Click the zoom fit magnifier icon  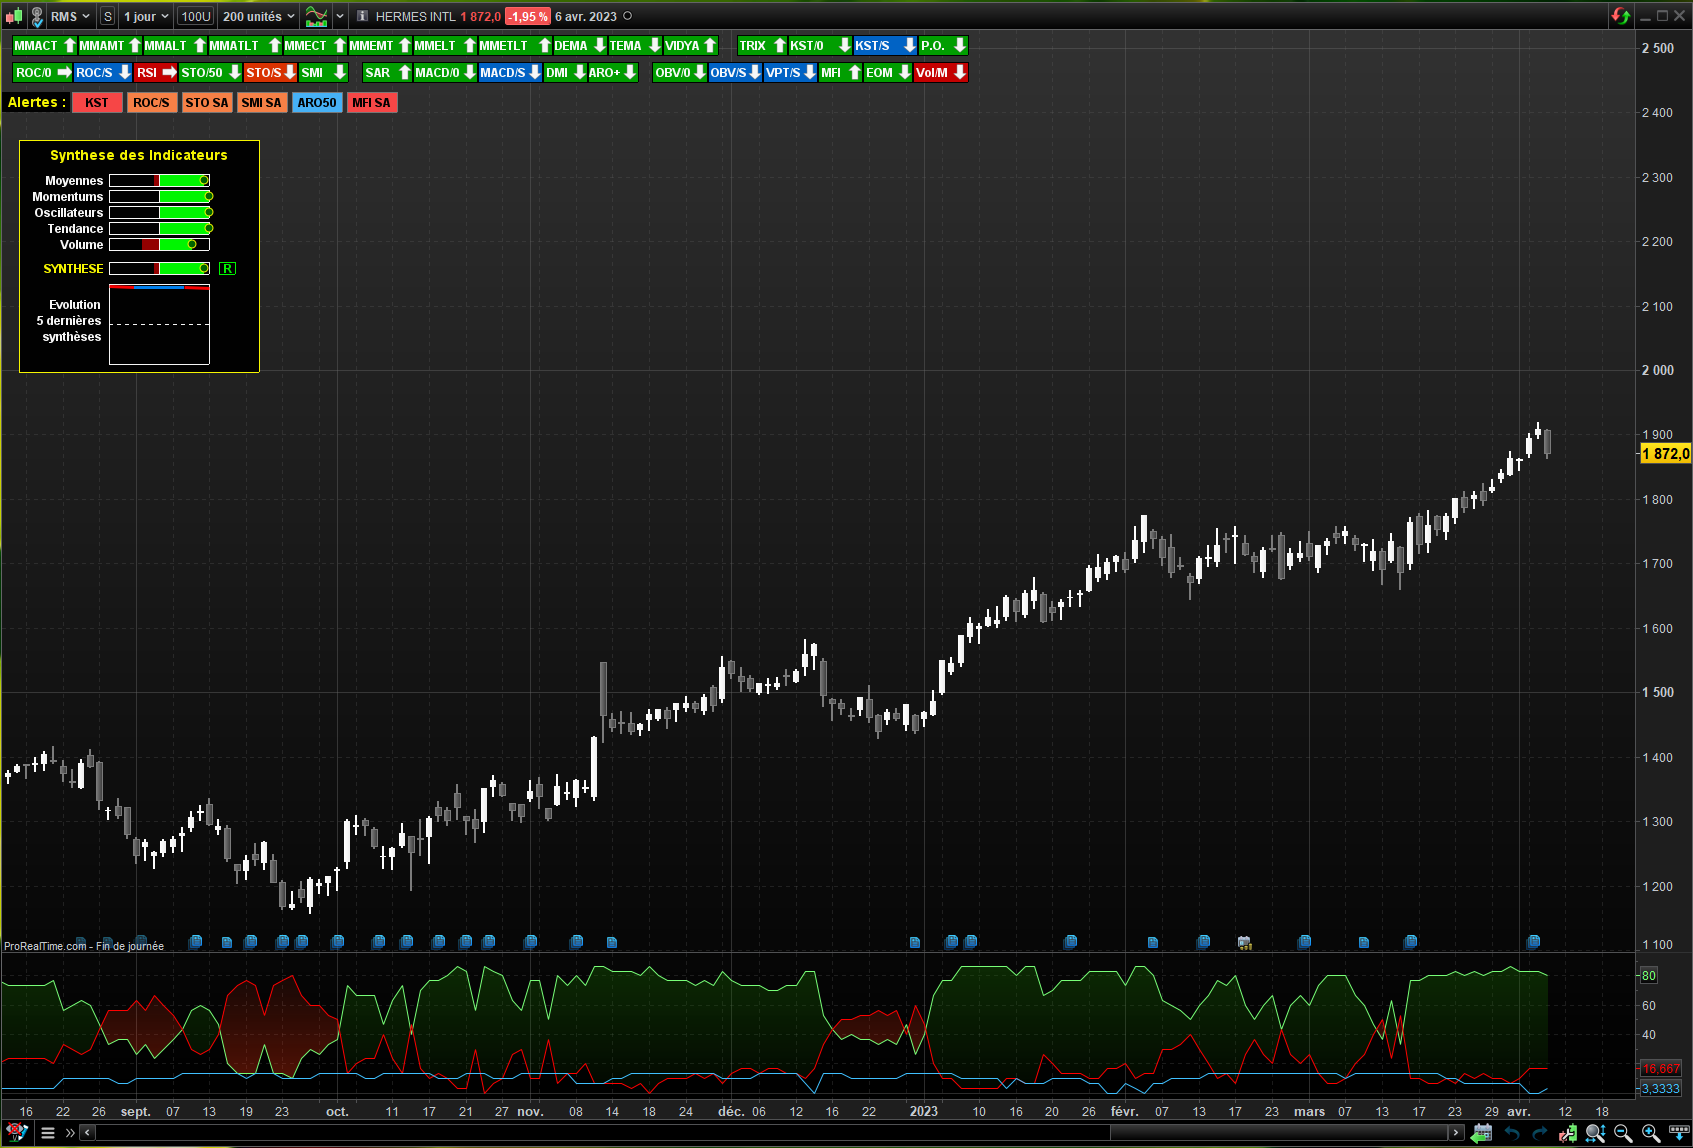[1595, 1133]
